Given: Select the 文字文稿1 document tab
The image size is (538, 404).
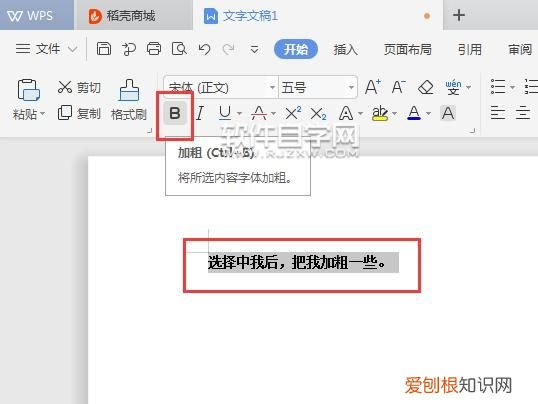Looking at the screenshot, I should pos(318,15).
